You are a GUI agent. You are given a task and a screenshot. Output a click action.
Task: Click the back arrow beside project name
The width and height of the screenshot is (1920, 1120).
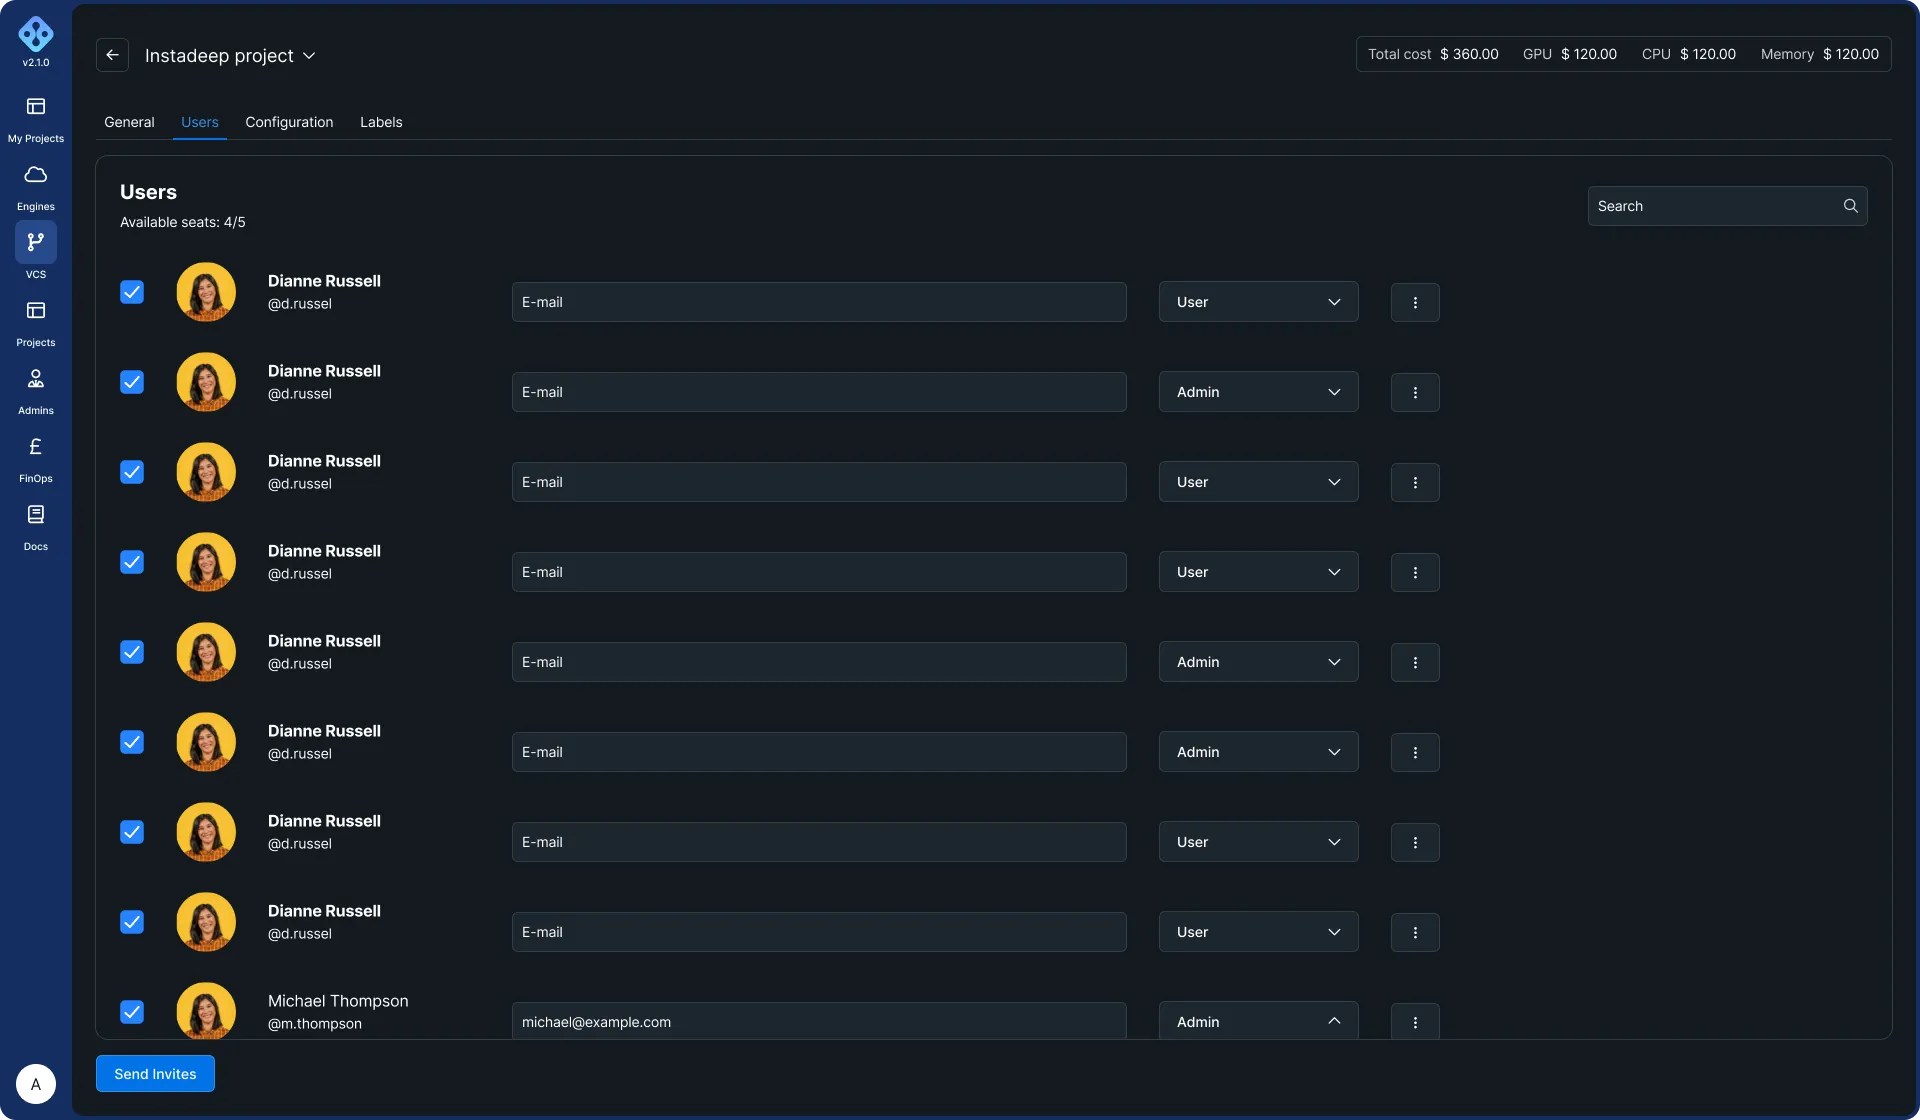tap(113, 55)
